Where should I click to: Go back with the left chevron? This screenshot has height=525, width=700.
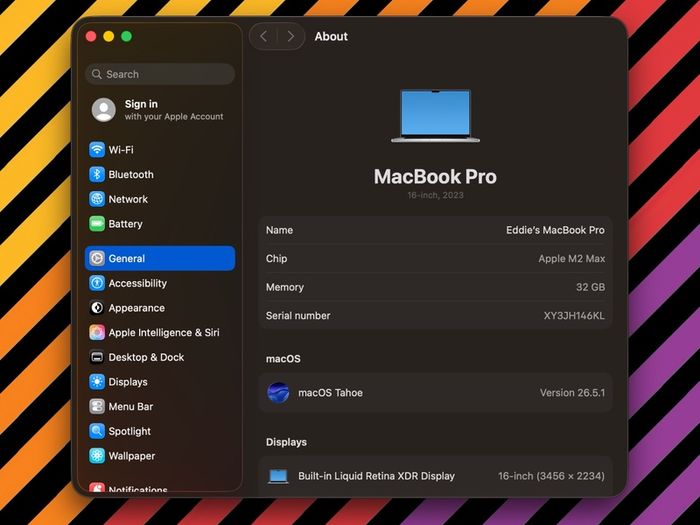pyautogui.click(x=264, y=36)
